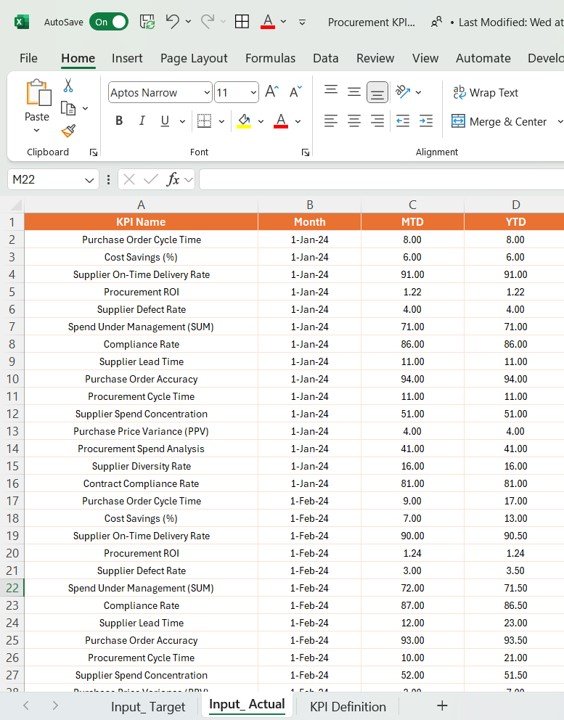Viewport: 564px width, 720px height.
Task: Toggle Bold formatting
Action: point(119,121)
